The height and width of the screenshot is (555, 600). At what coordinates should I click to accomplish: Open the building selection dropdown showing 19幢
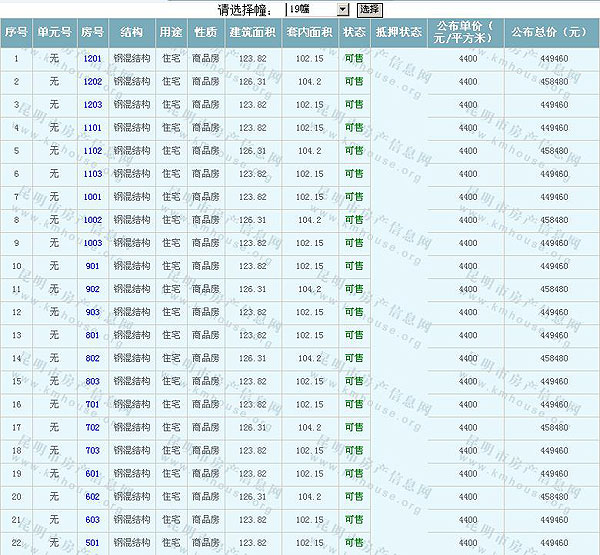coord(317,9)
